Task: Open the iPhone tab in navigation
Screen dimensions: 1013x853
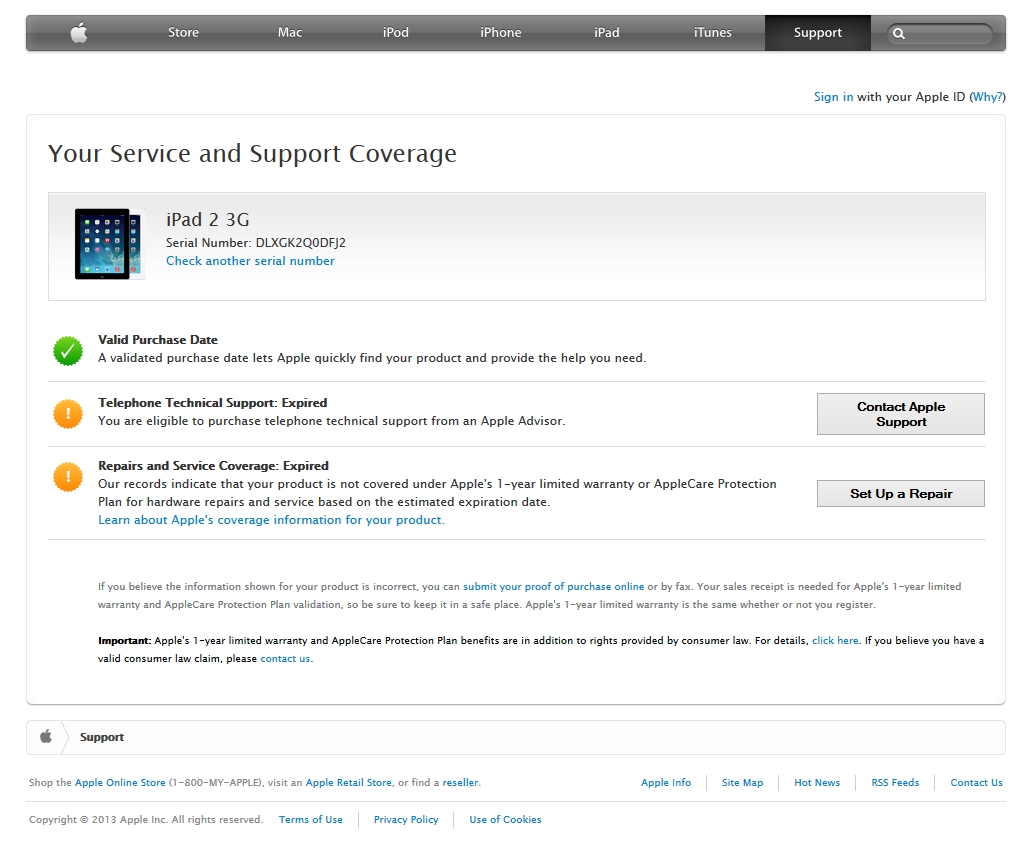Action: 501,32
